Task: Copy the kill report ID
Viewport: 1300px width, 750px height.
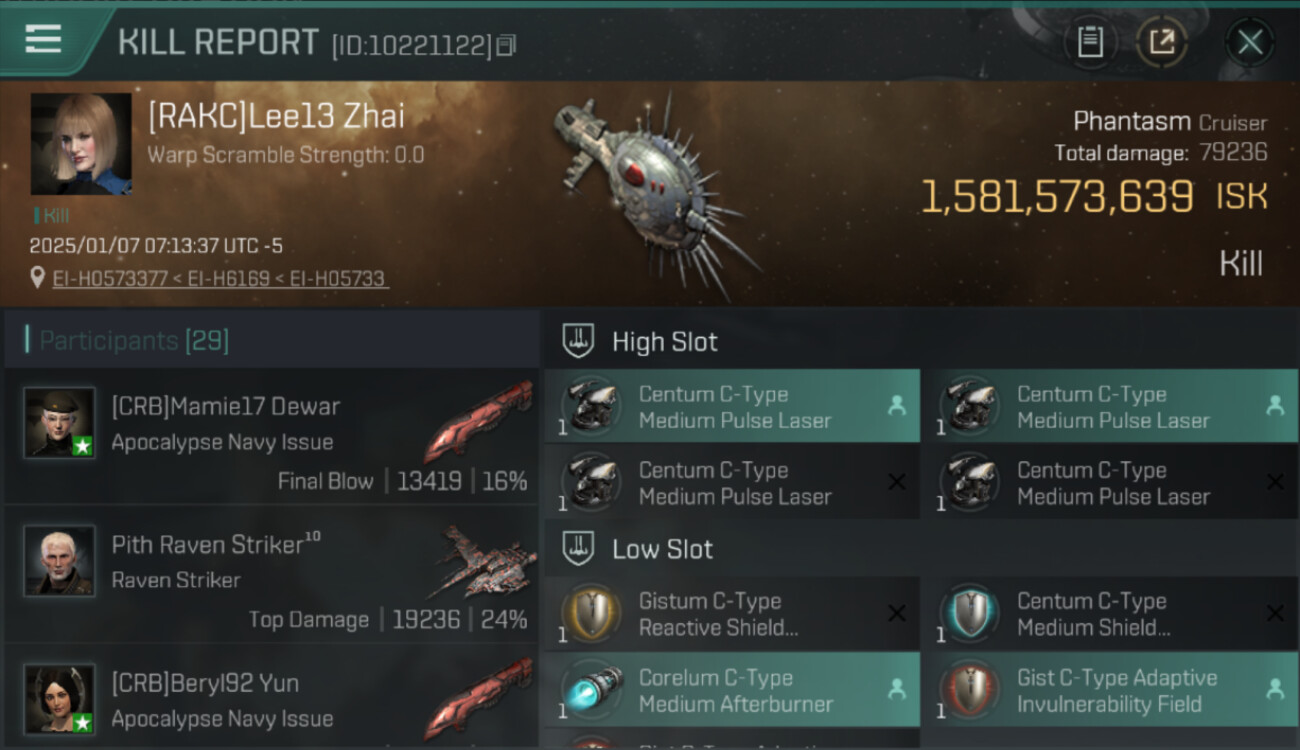Action: click(506, 45)
